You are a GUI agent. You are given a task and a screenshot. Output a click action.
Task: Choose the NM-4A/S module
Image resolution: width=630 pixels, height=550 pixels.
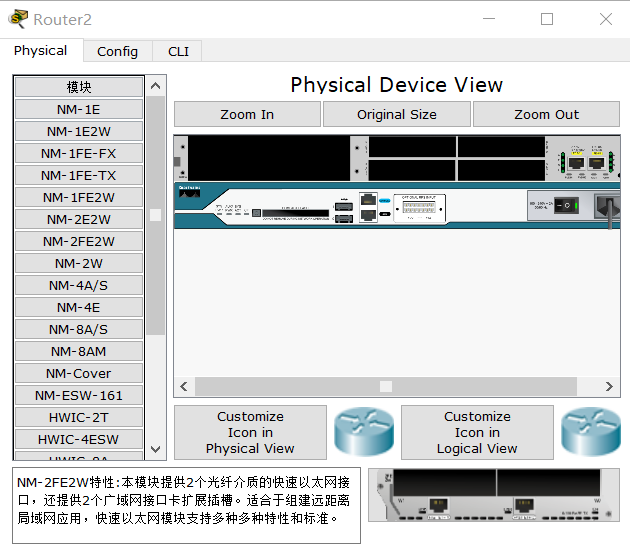pos(79,286)
